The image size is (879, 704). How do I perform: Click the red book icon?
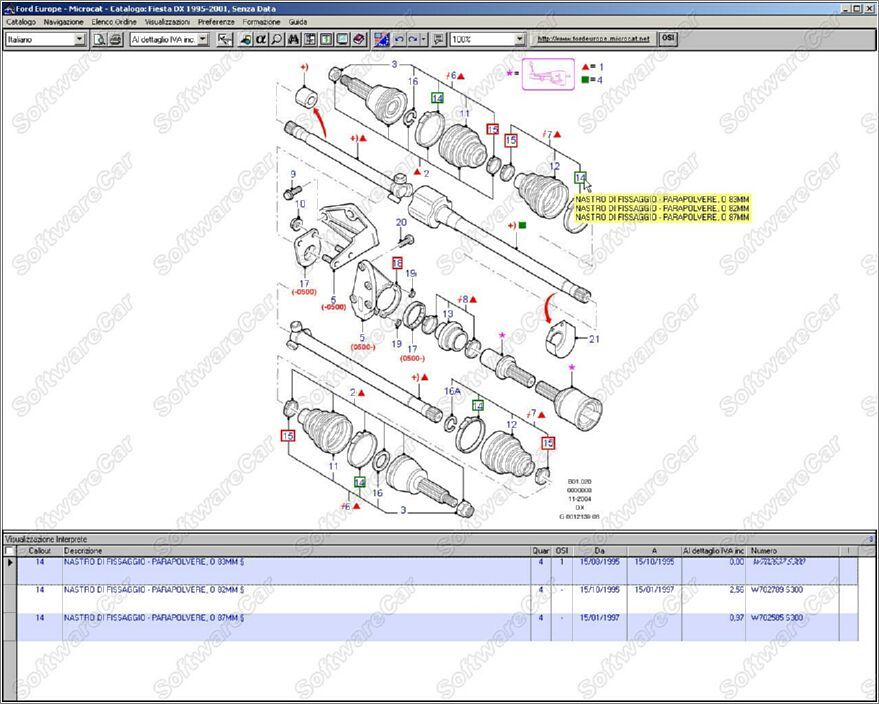click(x=358, y=39)
